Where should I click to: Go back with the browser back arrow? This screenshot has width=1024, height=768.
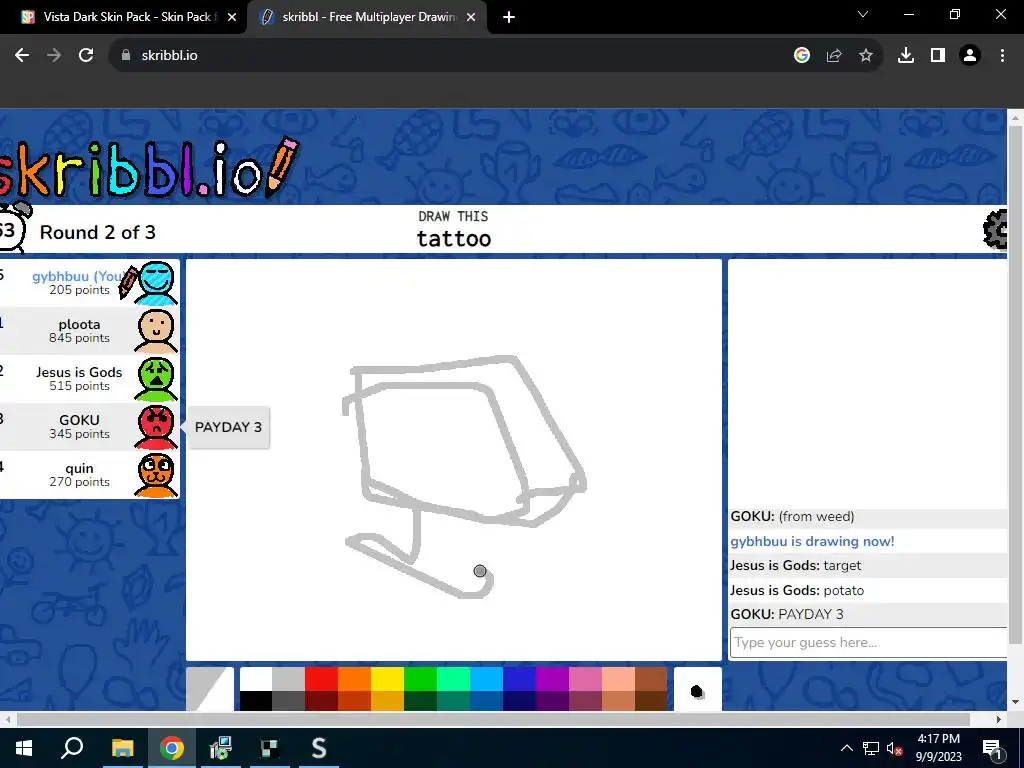tap(22, 56)
